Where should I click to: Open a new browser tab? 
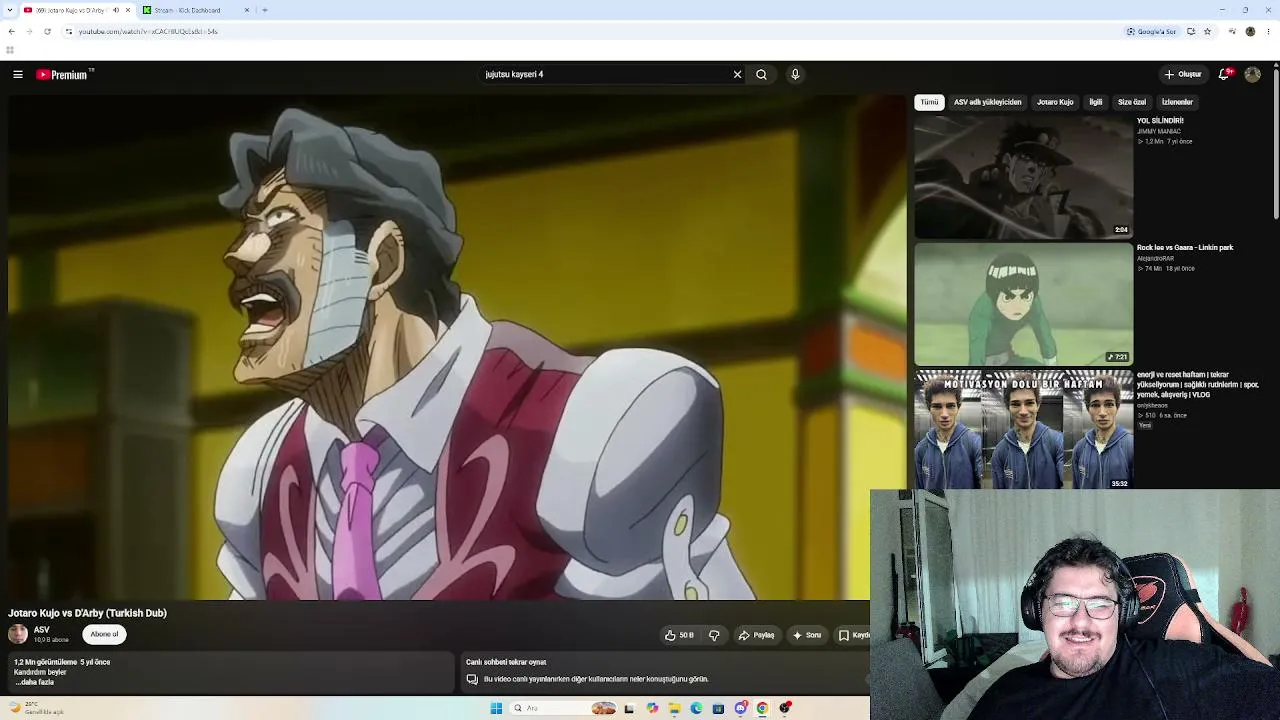pos(265,10)
